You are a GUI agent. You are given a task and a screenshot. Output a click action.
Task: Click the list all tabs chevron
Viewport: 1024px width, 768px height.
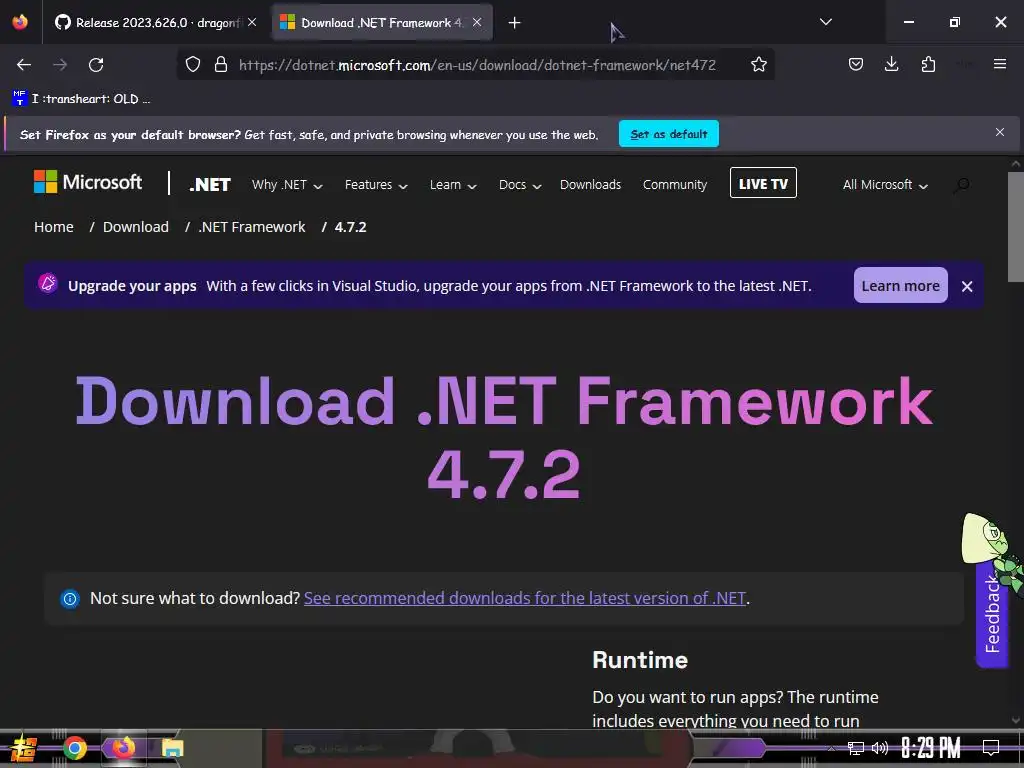825,22
